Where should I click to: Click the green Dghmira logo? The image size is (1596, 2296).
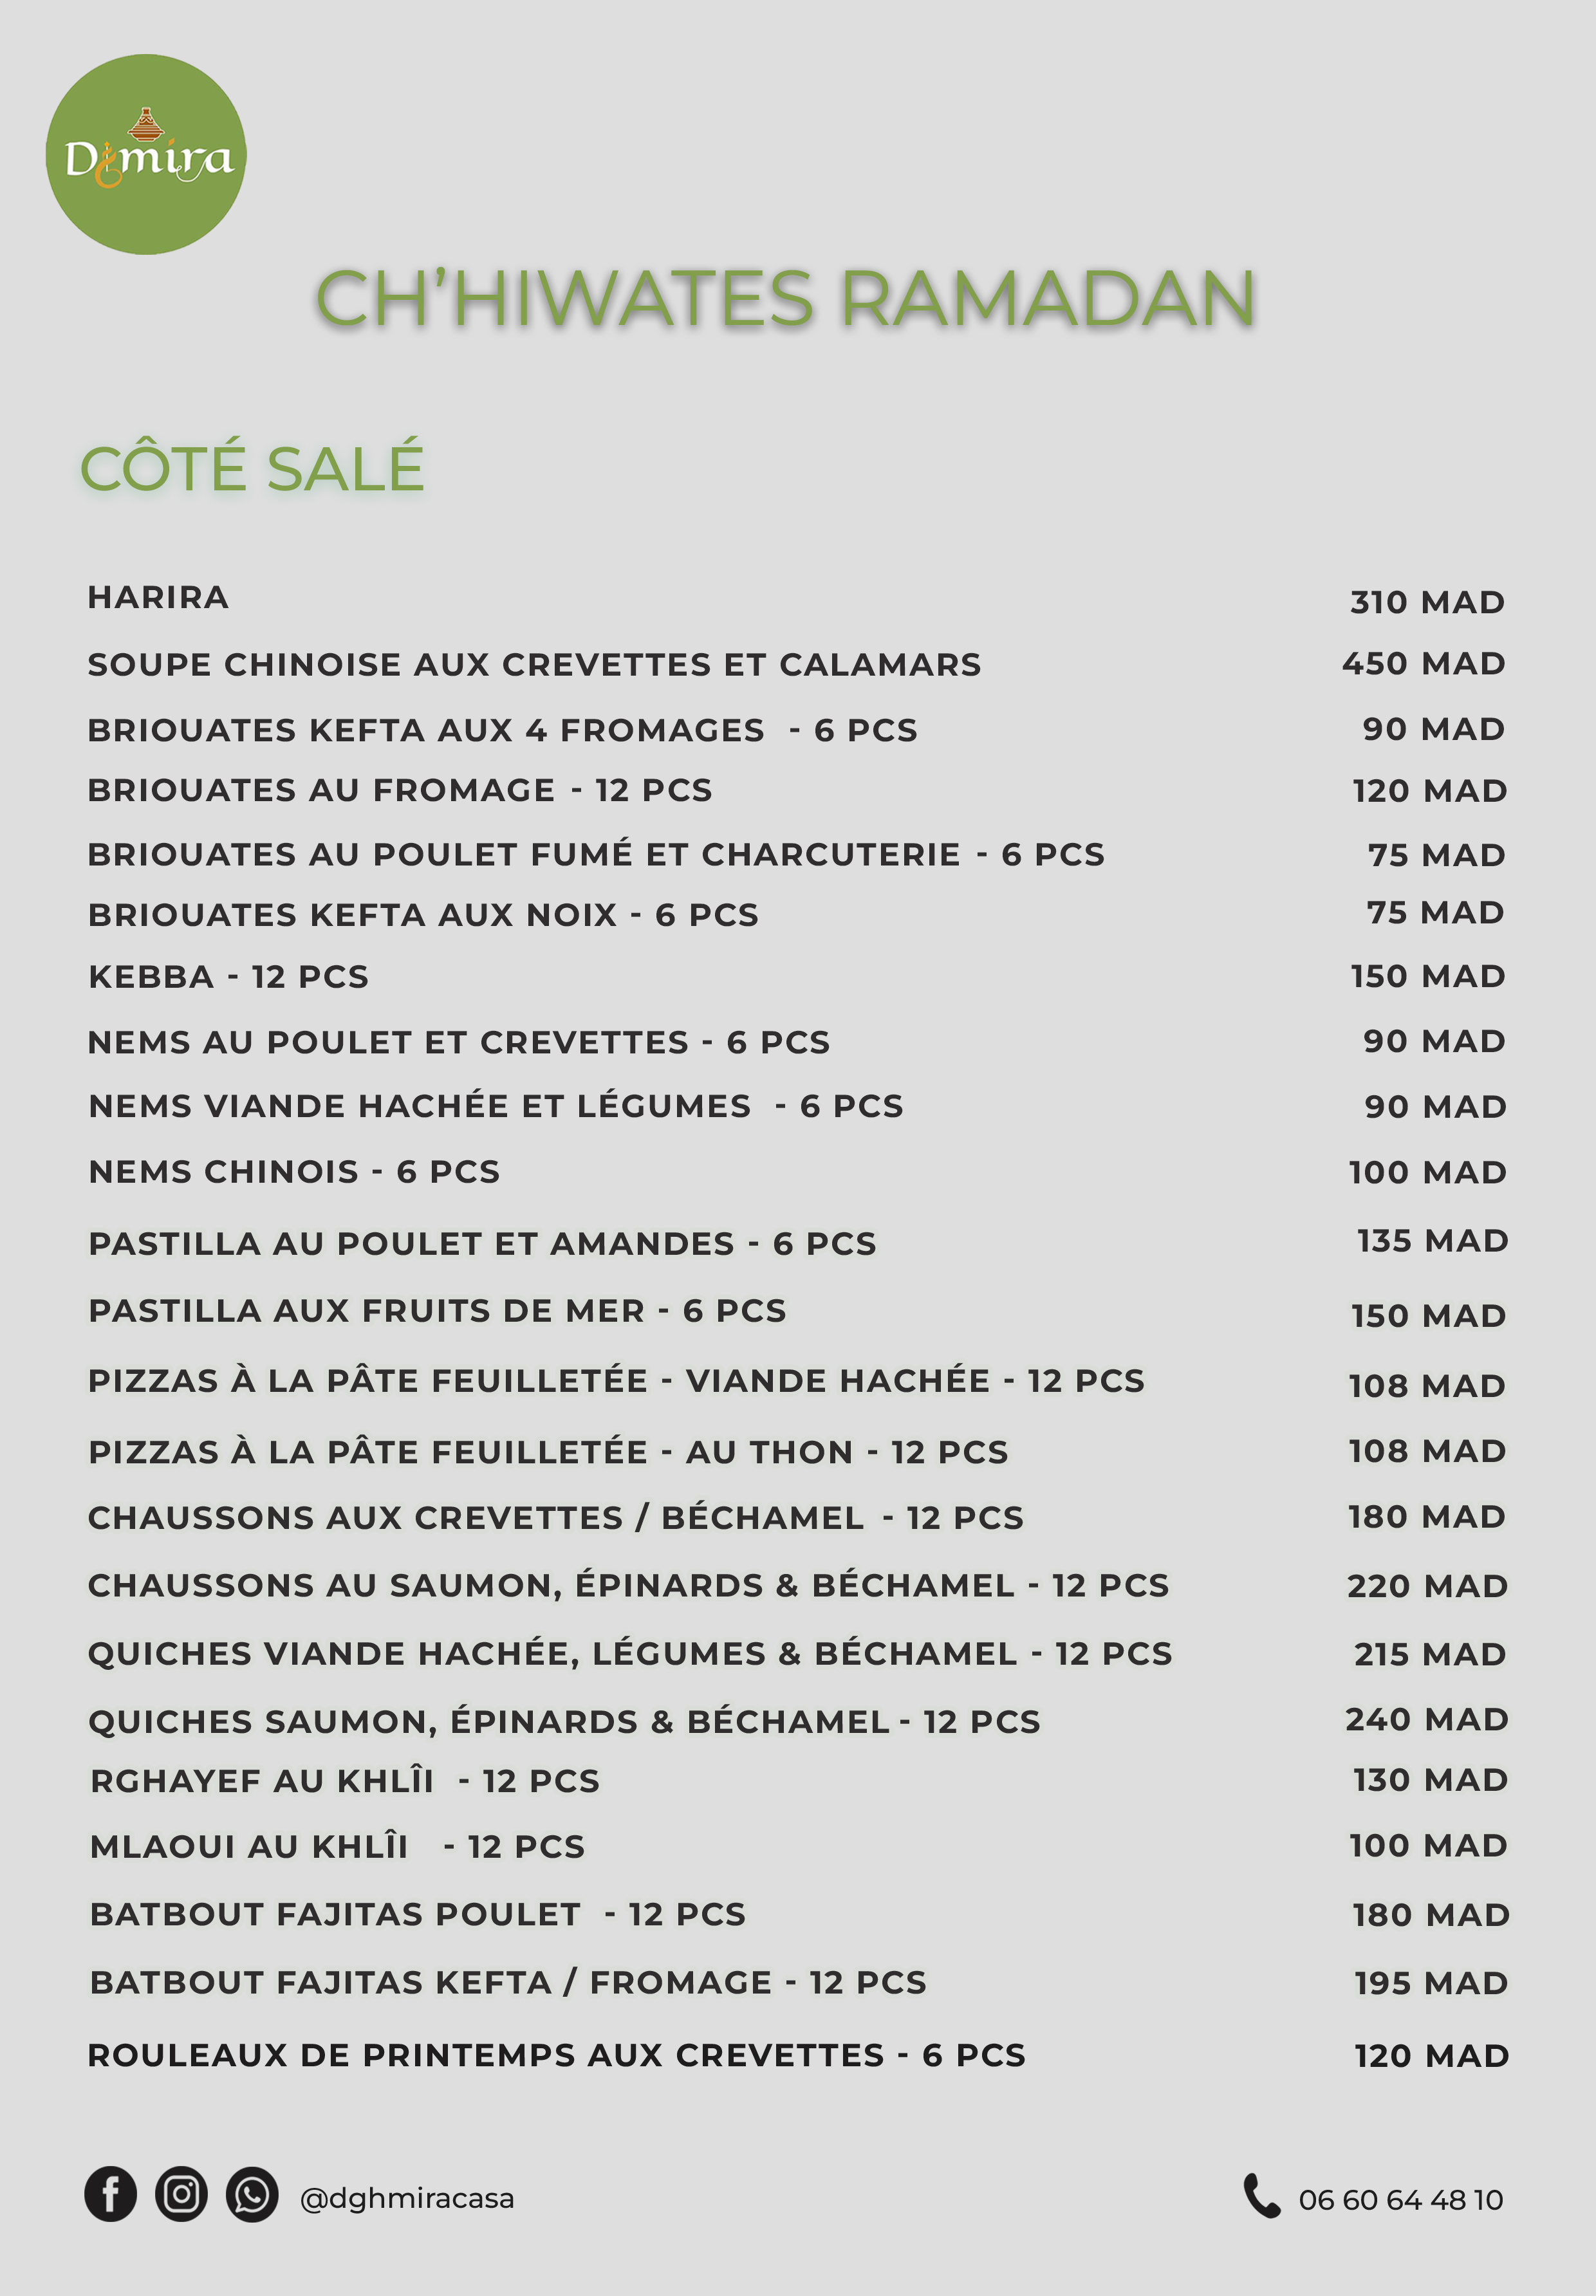click(146, 155)
